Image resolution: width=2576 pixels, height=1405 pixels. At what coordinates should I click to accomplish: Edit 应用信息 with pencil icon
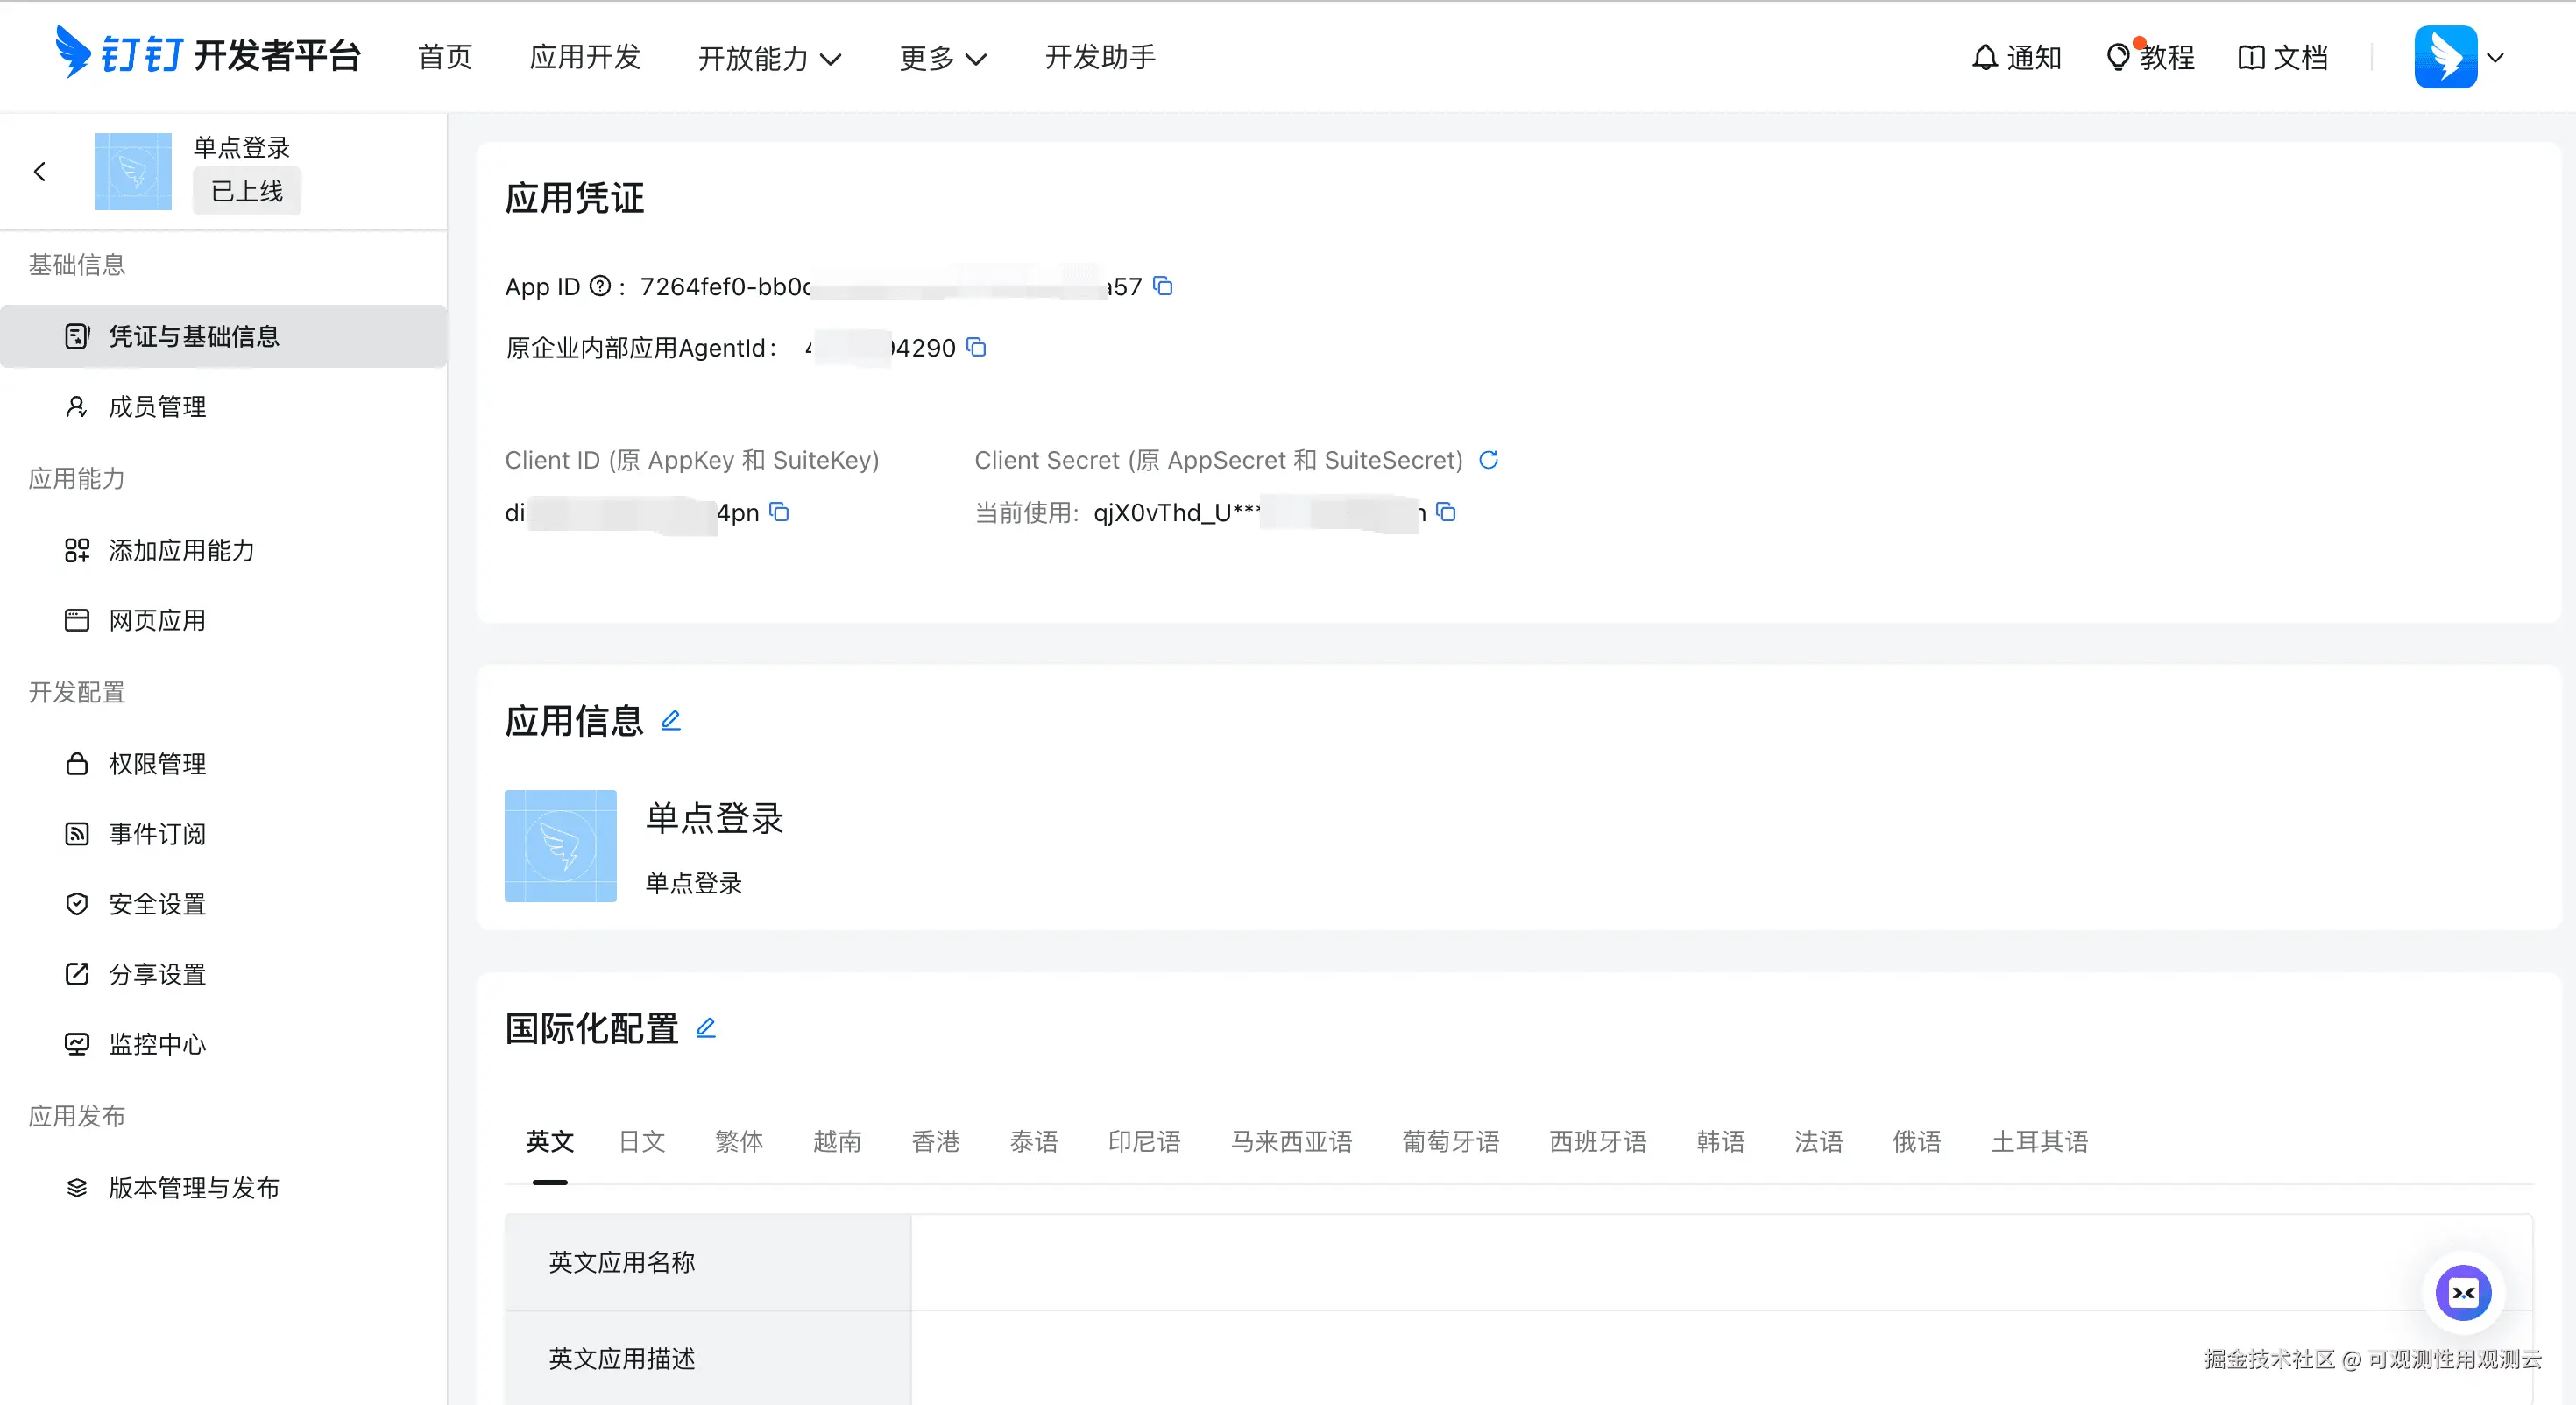(x=671, y=721)
